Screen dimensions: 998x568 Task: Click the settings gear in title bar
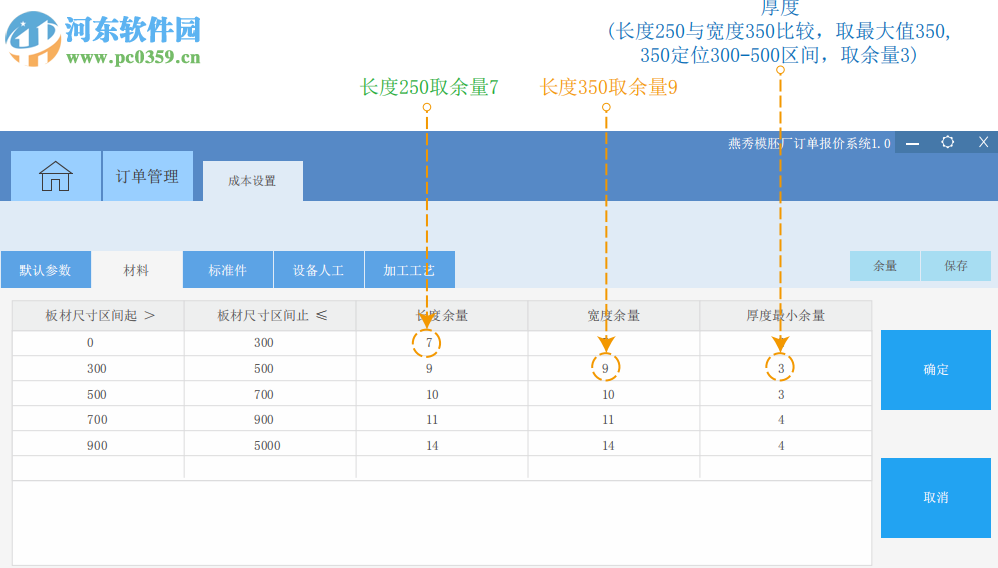(947, 143)
